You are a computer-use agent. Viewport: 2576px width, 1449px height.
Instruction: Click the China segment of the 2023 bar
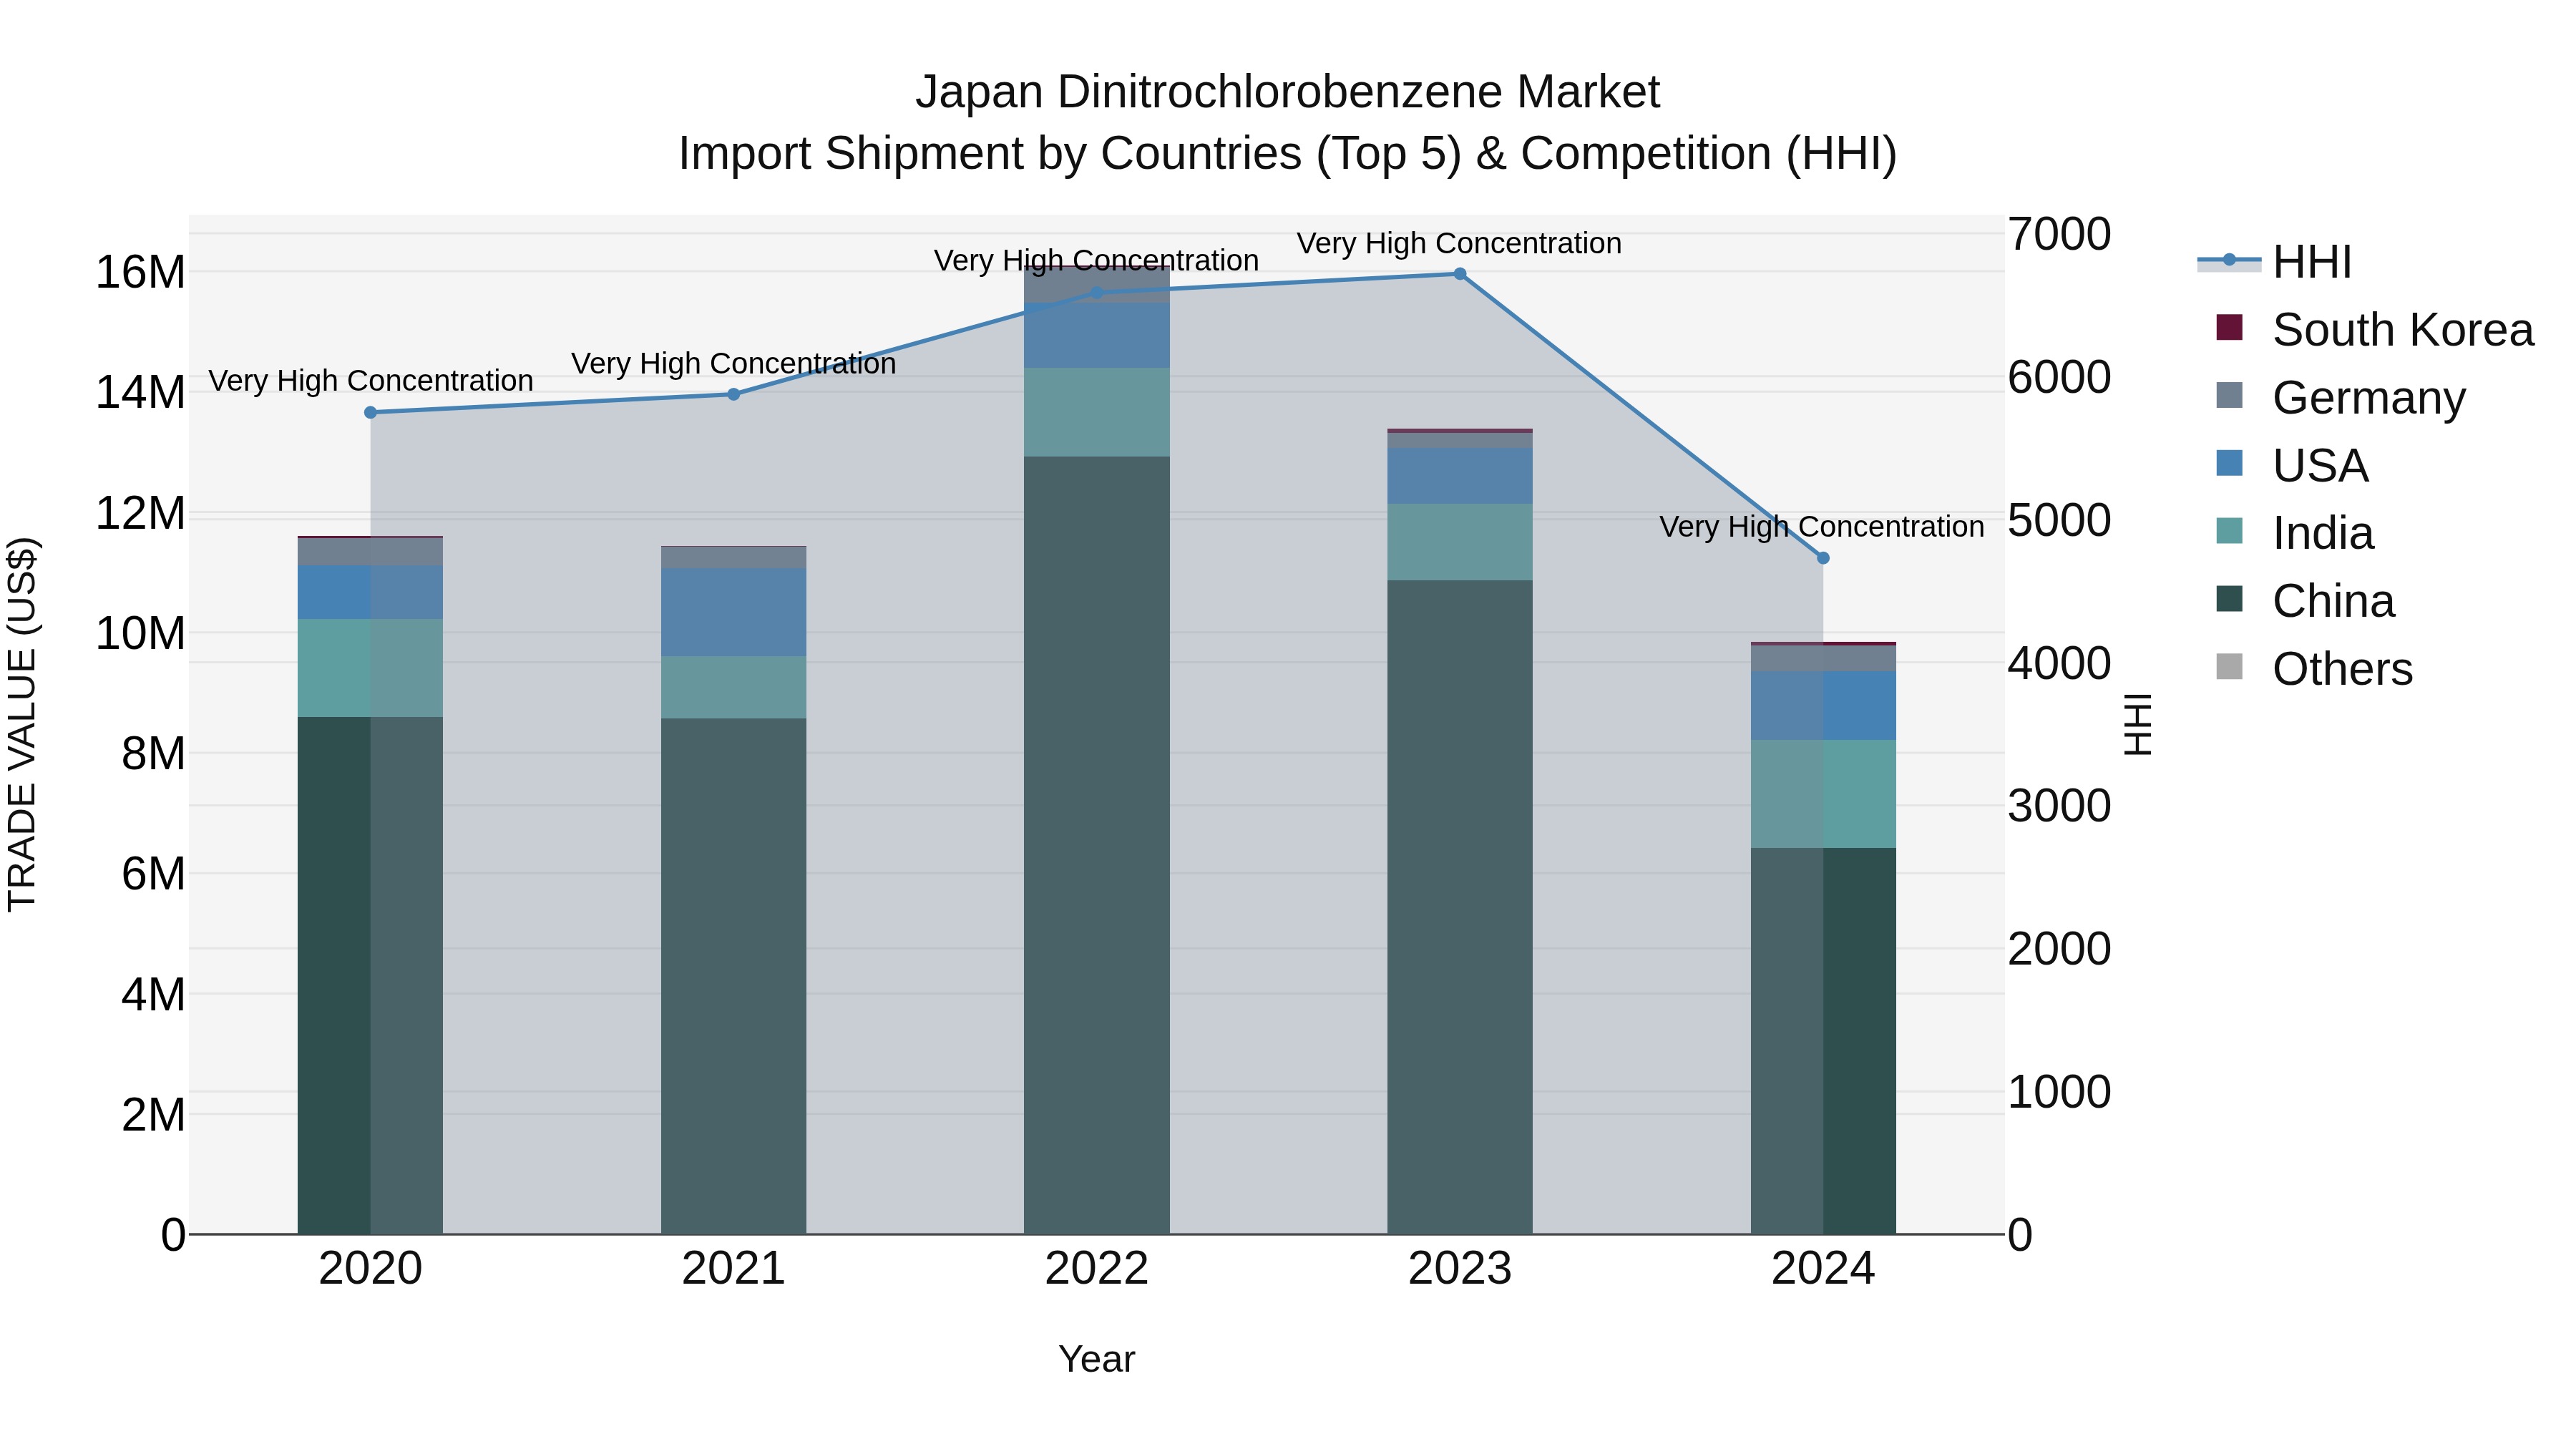coord(1459,907)
